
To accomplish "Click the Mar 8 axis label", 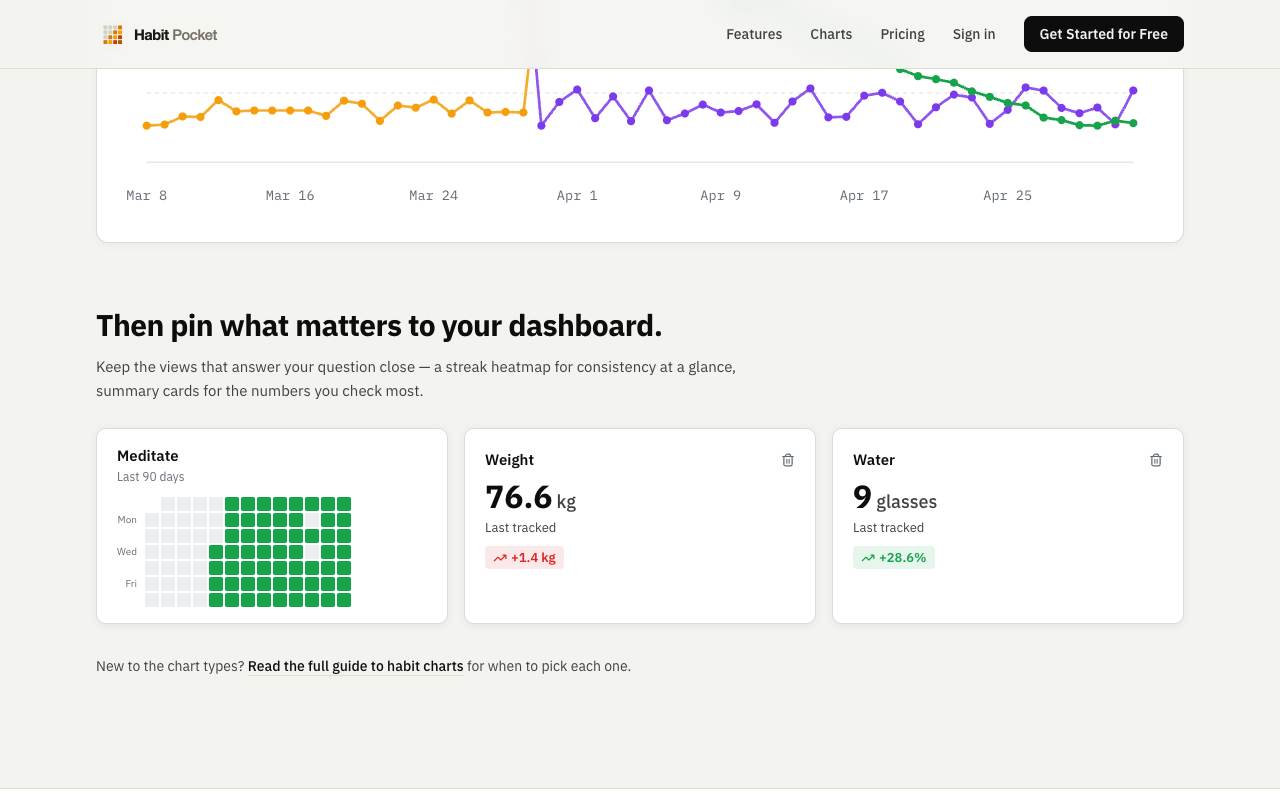I will click(147, 196).
